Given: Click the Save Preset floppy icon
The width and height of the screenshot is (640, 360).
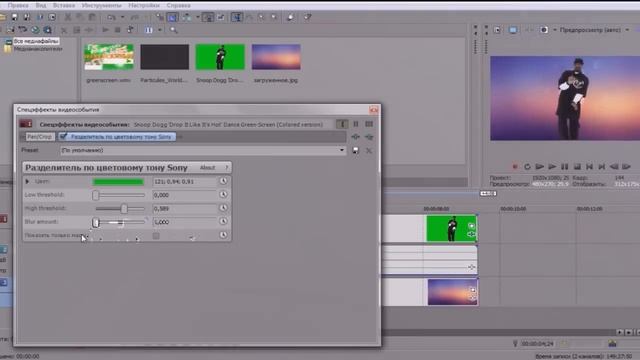Looking at the screenshot, I should click(356, 151).
